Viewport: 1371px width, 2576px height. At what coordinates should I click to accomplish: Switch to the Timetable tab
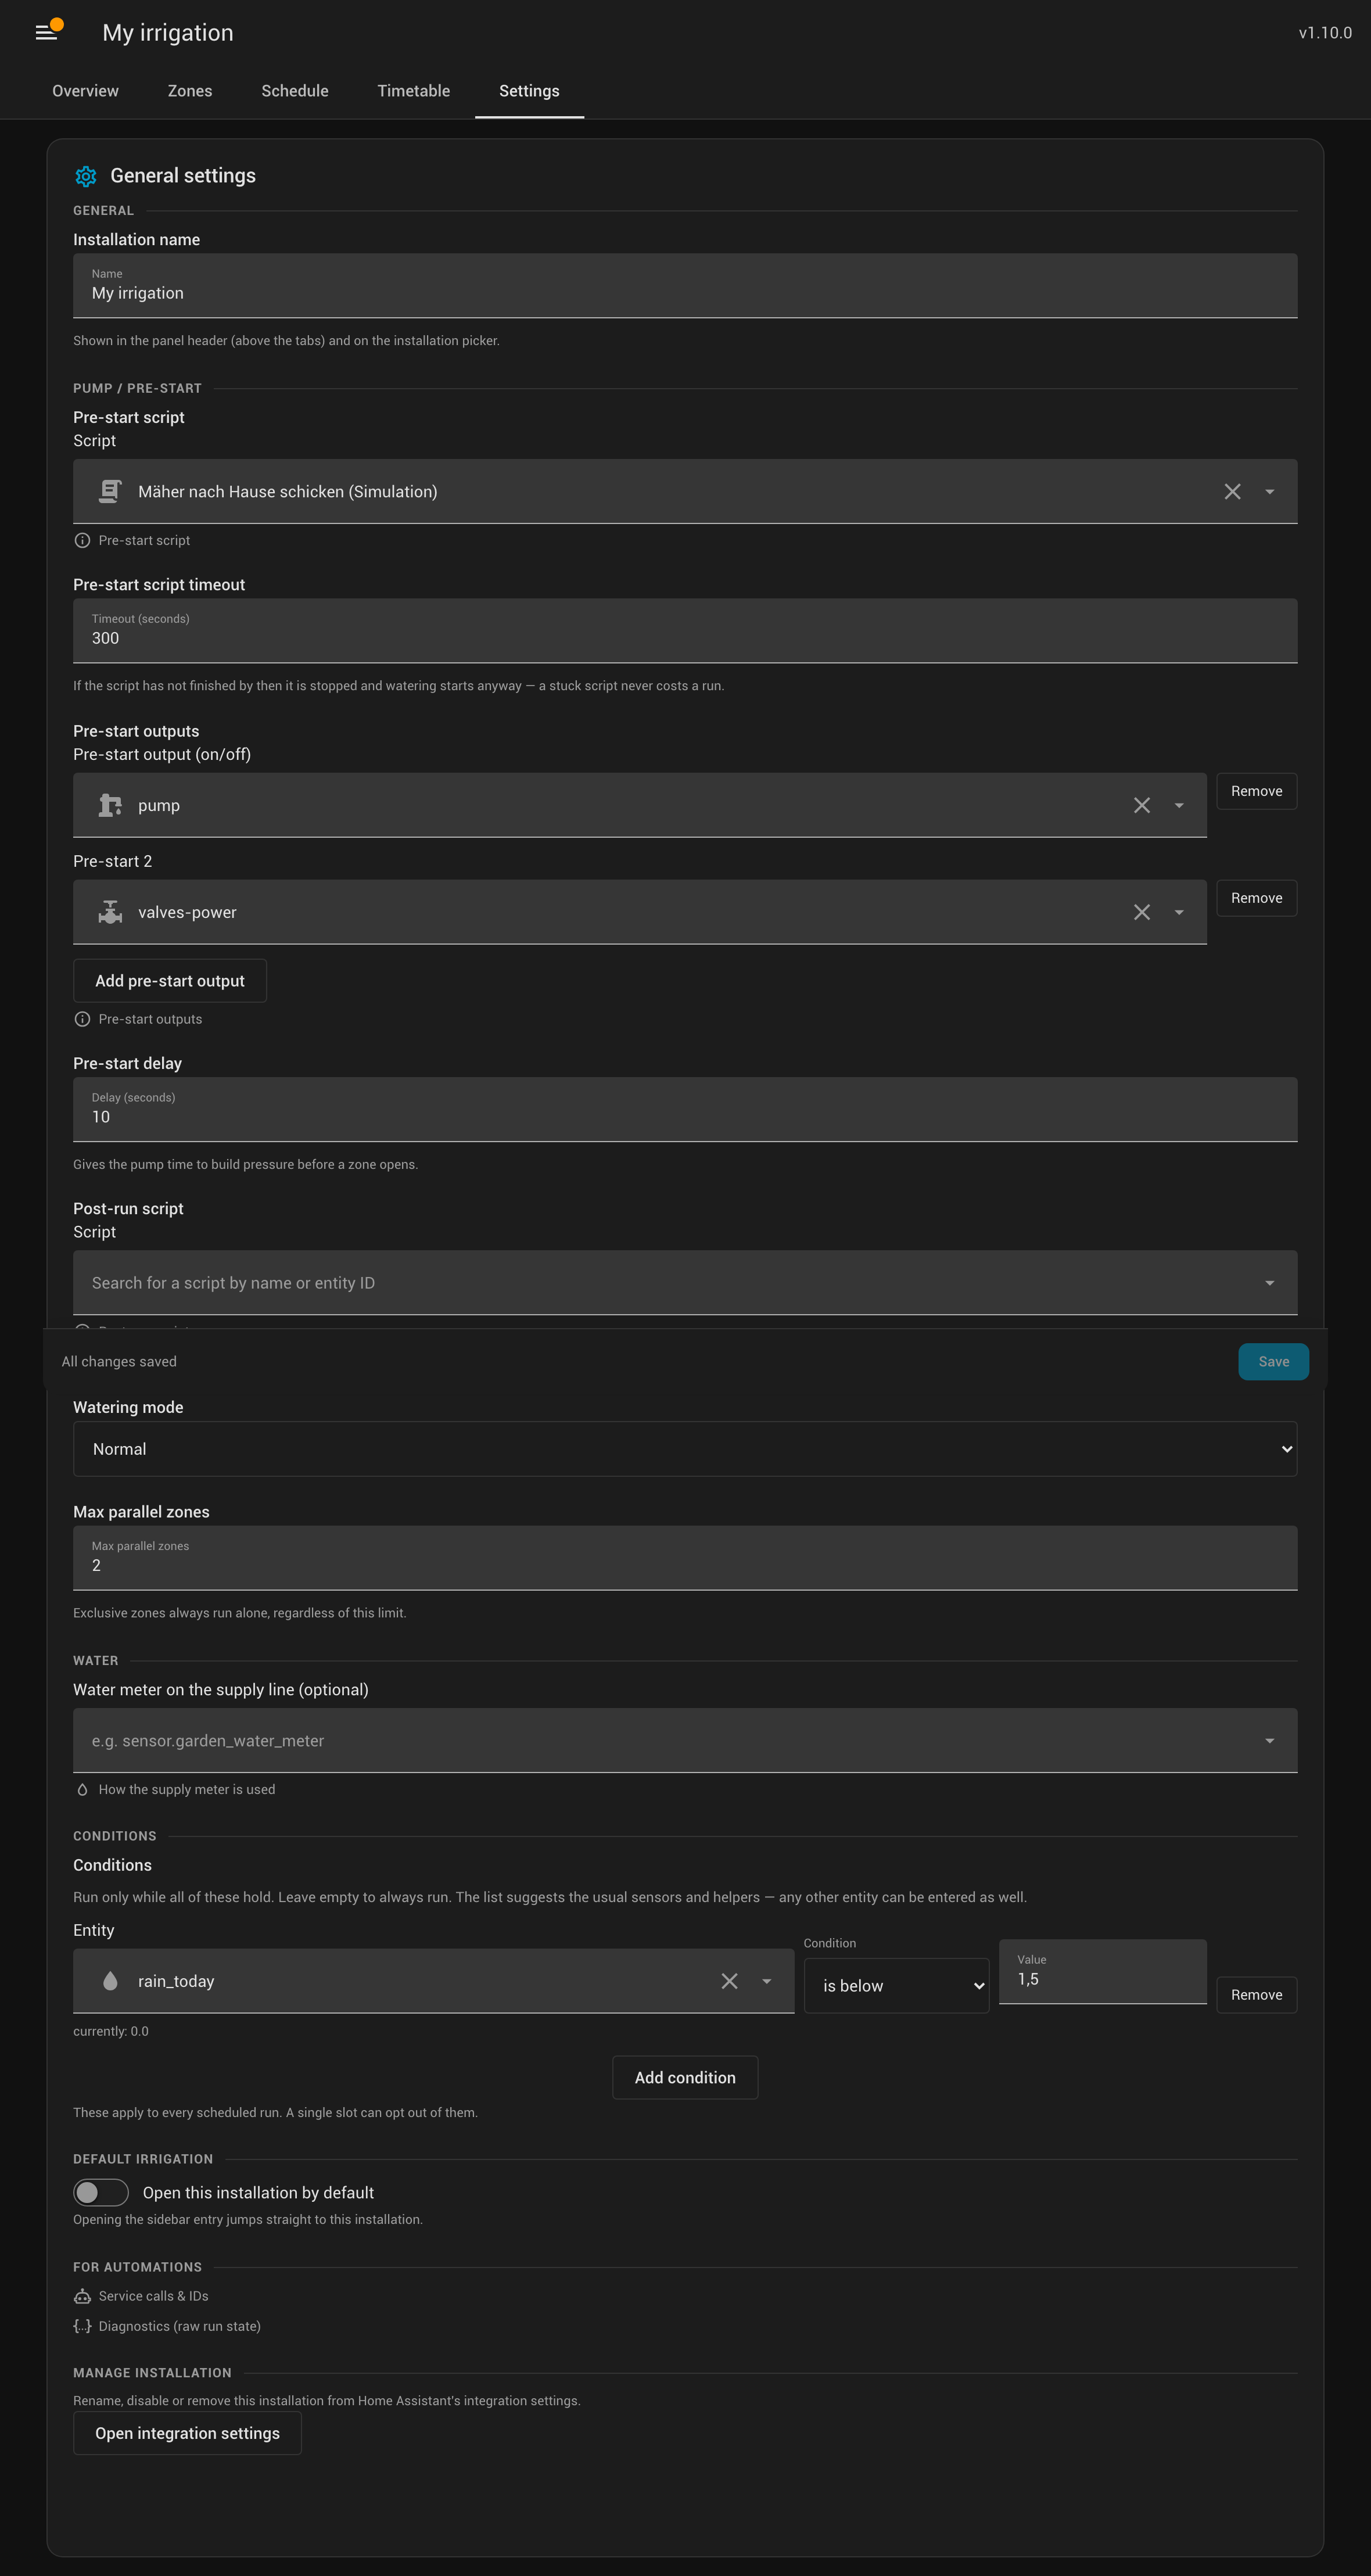(414, 91)
